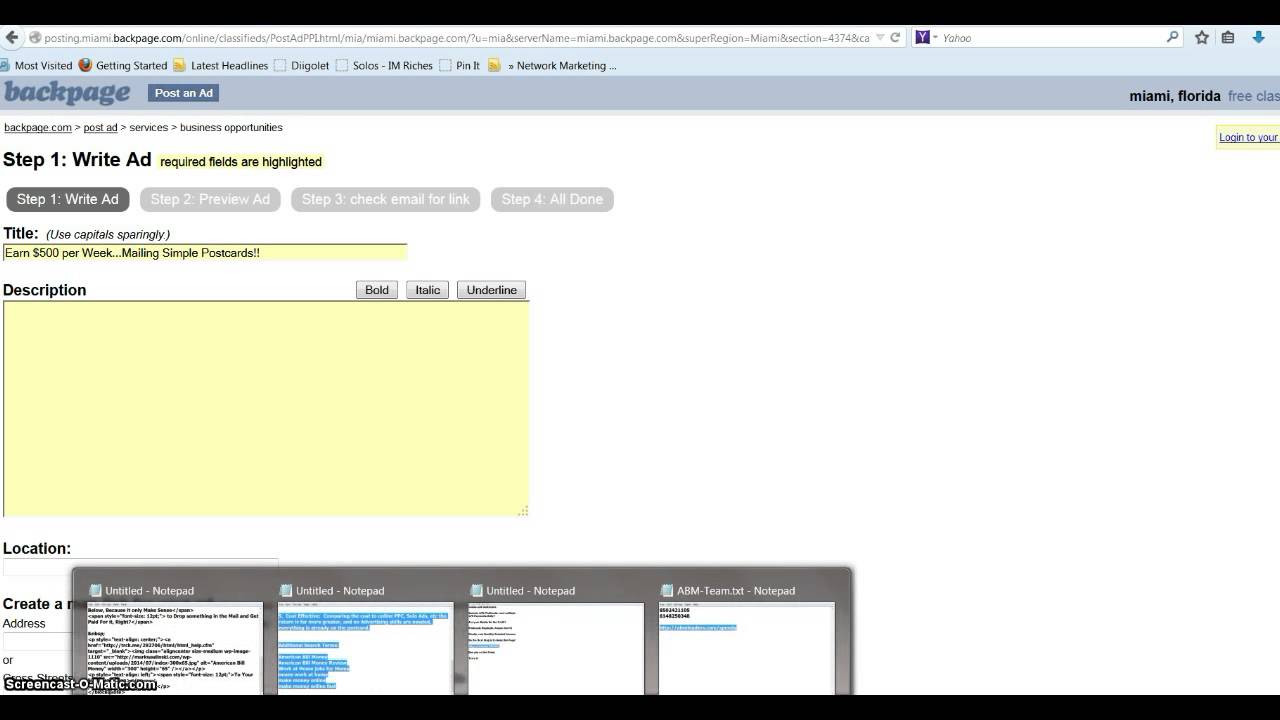
Task: Open Yahoo search engine selector
Action: 927,37
